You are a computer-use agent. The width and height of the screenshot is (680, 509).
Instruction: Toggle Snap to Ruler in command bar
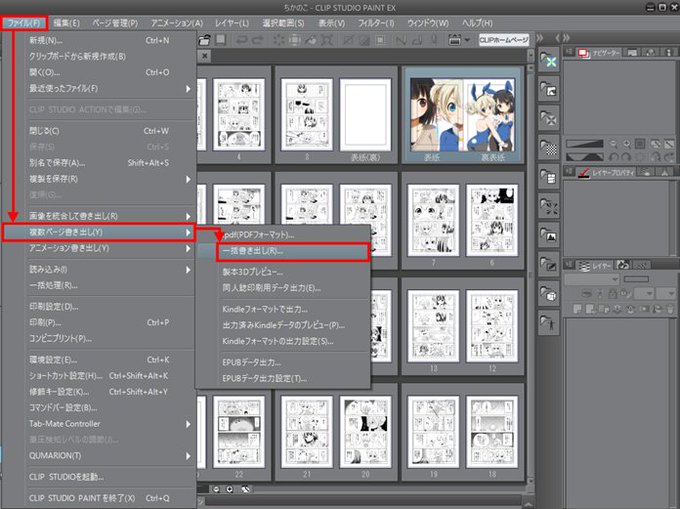[x=401, y=40]
